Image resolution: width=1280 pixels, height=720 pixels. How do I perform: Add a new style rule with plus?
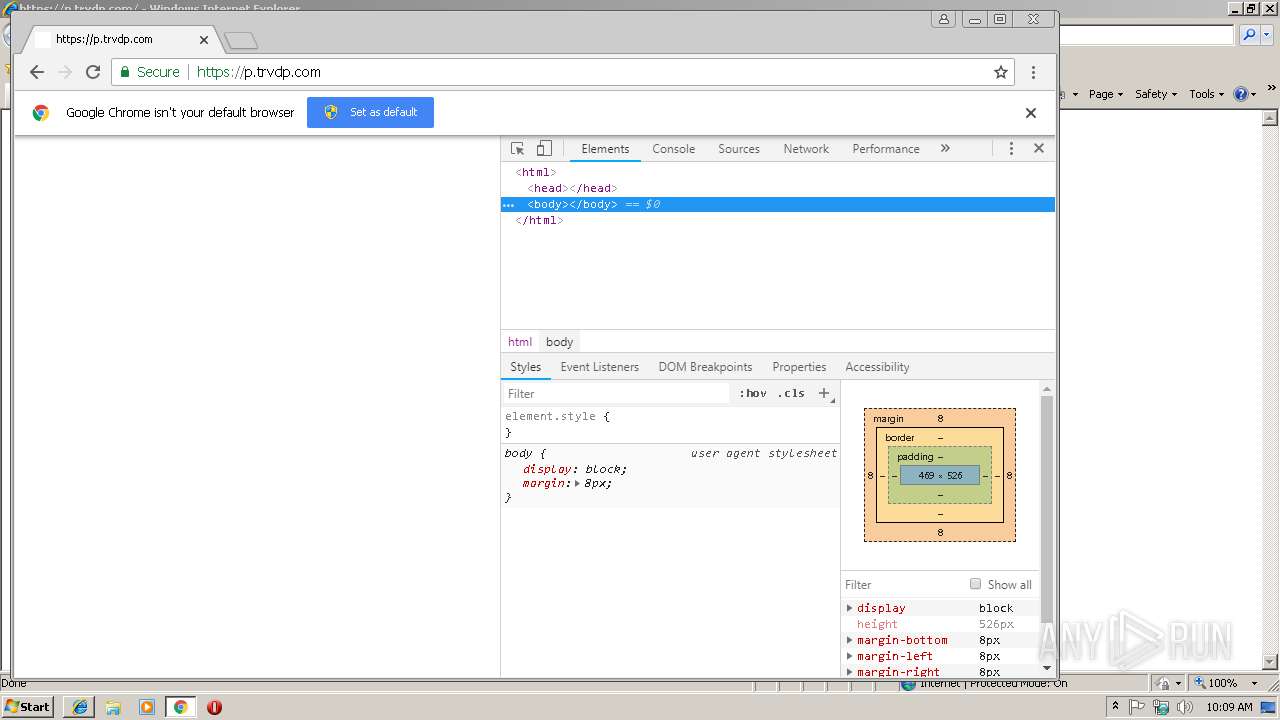tap(825, 394)
